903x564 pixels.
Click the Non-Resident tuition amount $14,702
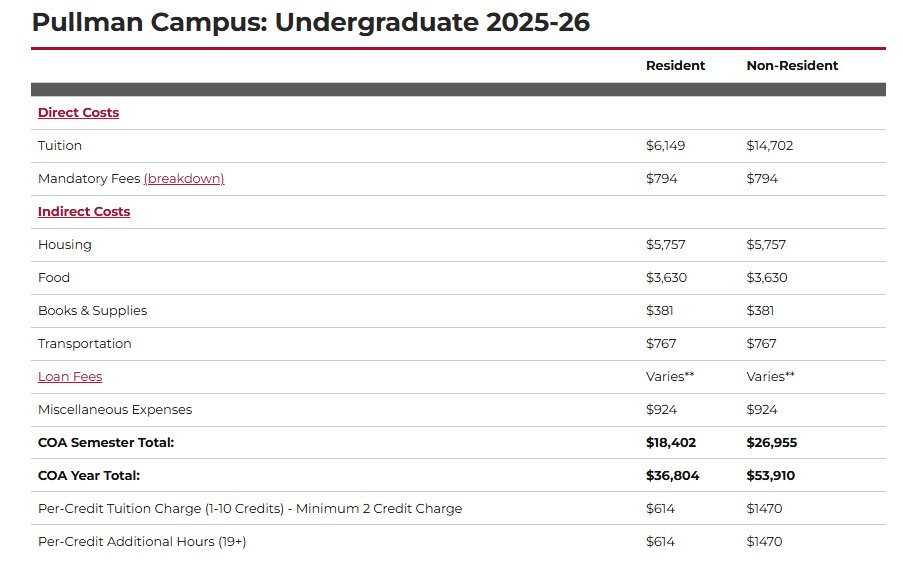point(769,146)
